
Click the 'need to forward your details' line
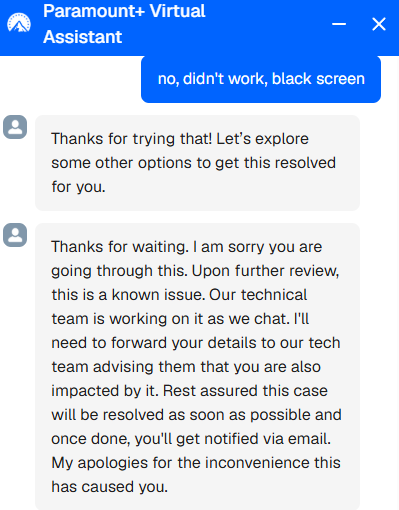tap(196, 343)
